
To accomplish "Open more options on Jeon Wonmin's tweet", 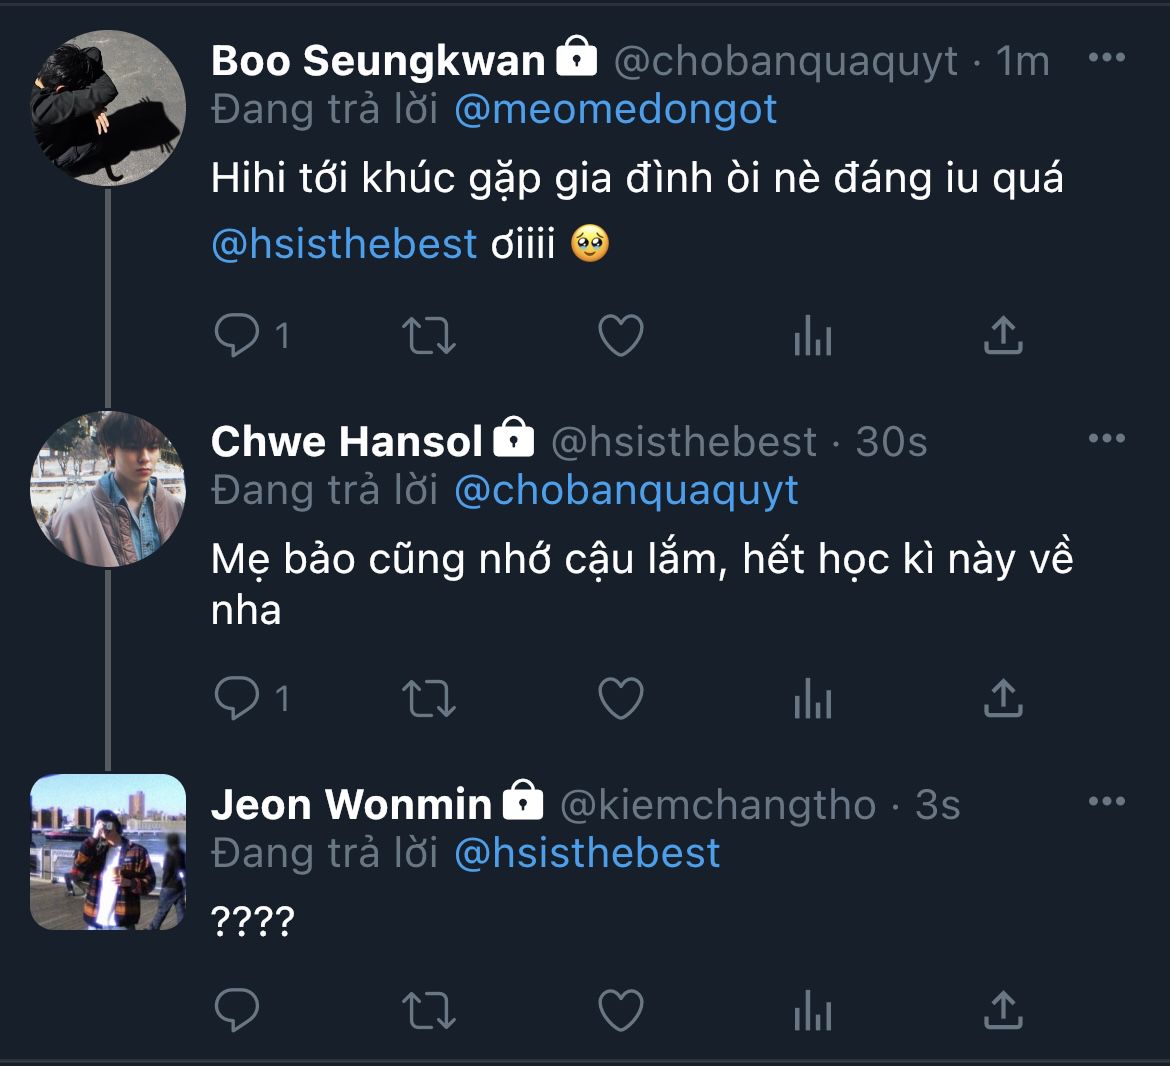I will click(x=1106, y=802).
